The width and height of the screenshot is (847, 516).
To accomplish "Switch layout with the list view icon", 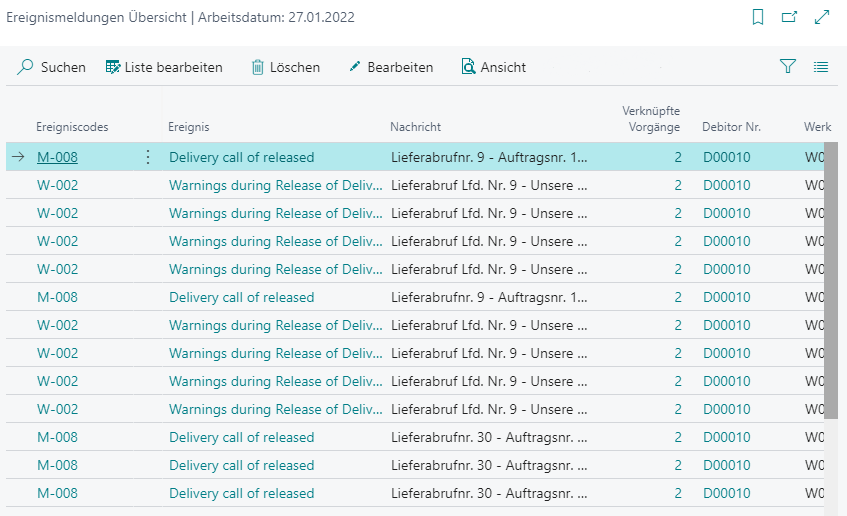I will (821, 67).
